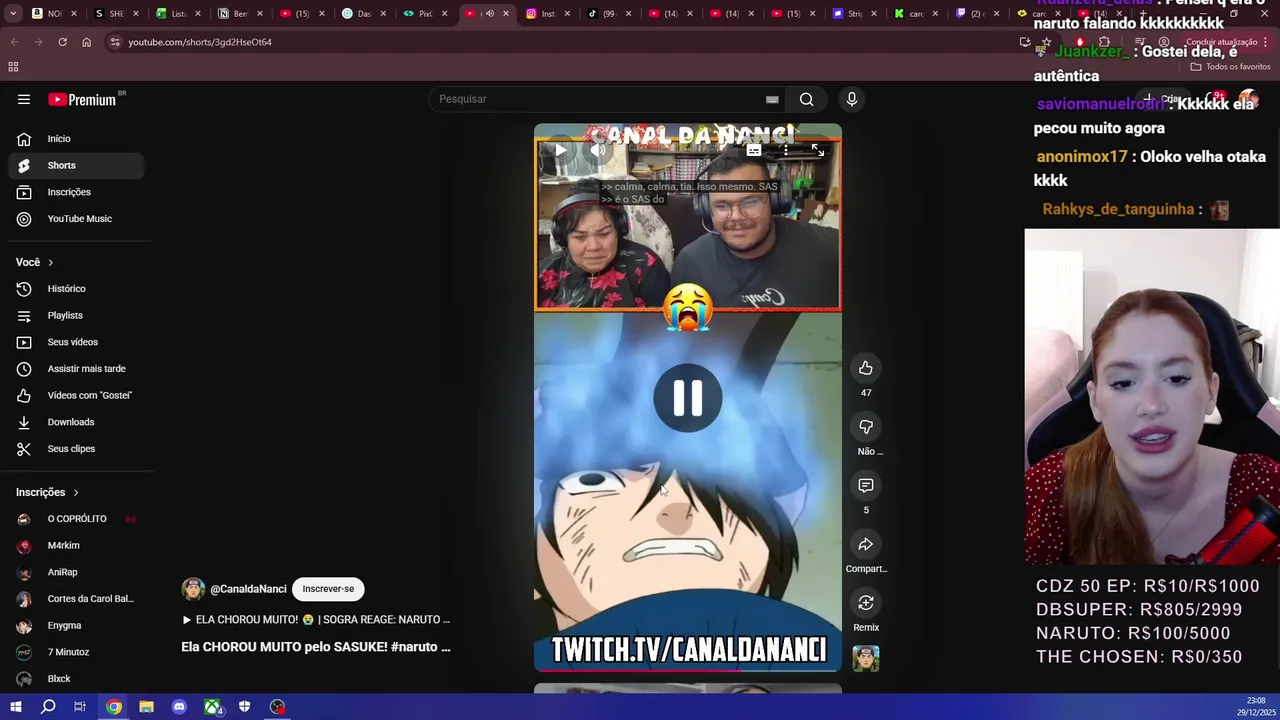Open the apps grid in the bookmarks bar
Viewport: 1280px width, 720px height.
tap(13, 67)
